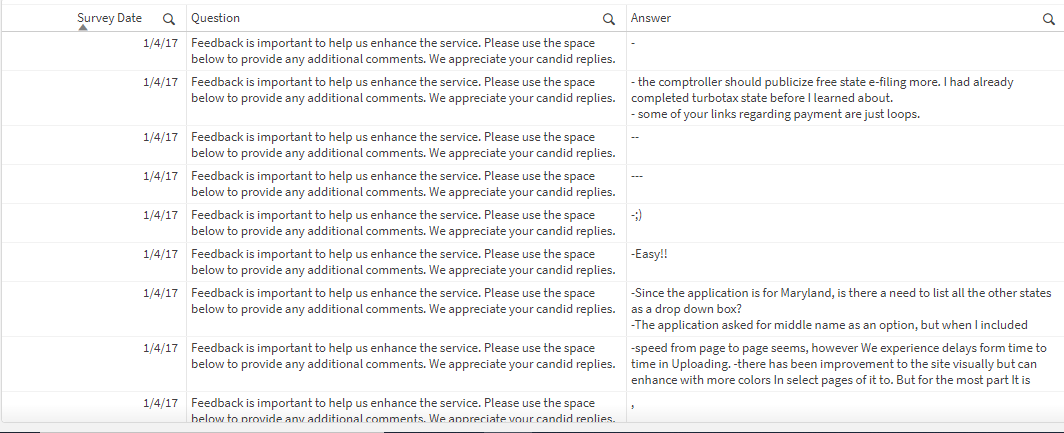
Task: Toggle the sort arrow under Survey Date
Action: (83, 28)
